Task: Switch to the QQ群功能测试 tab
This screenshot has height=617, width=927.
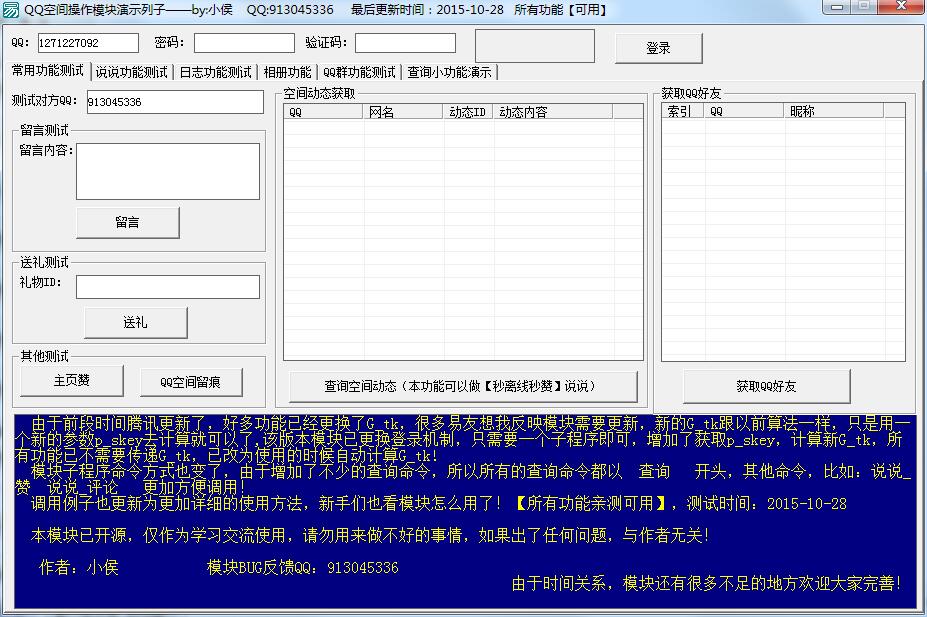Action: (359, 72)
